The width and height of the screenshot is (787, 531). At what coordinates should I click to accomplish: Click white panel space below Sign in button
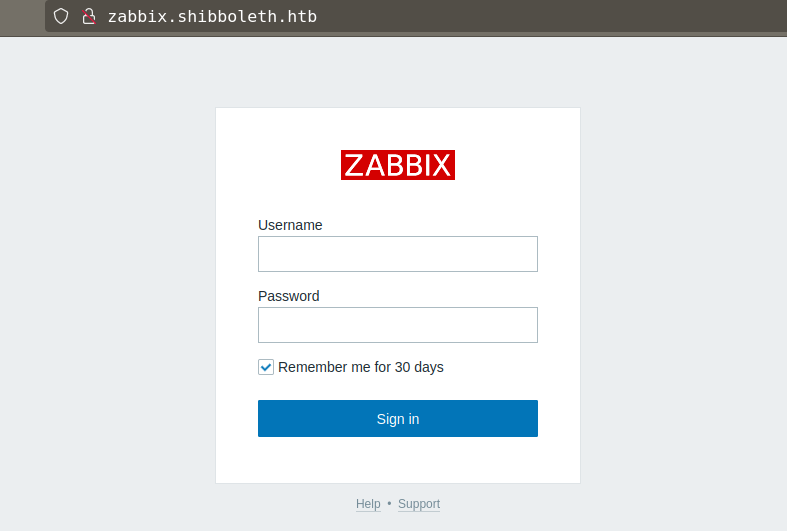[398, 460]
